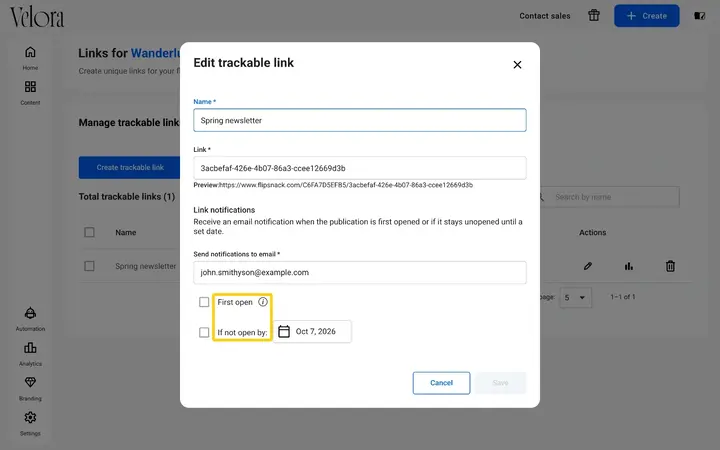View statistics for Spring newsletter link
The image size is (720, 450).
click(629, 266)
